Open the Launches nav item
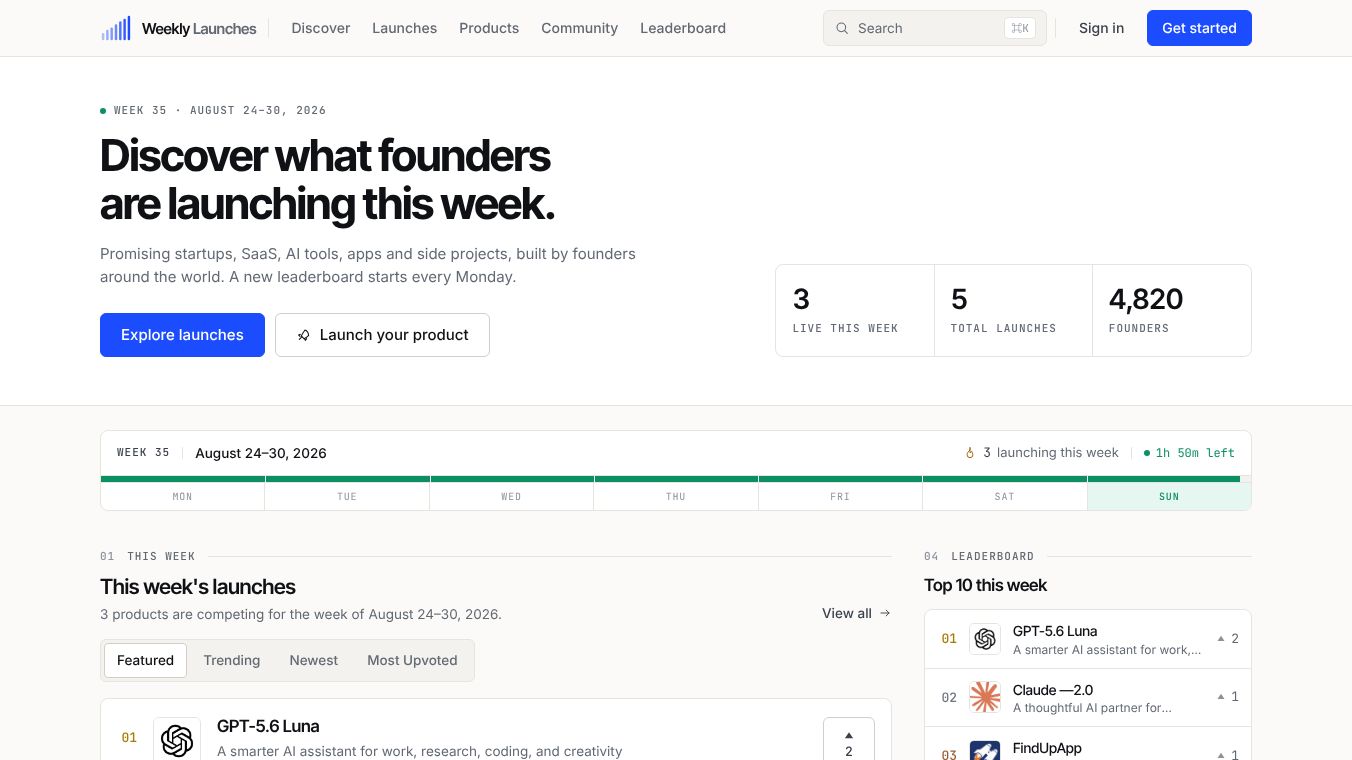1352x760 pixels. point(404,28)
